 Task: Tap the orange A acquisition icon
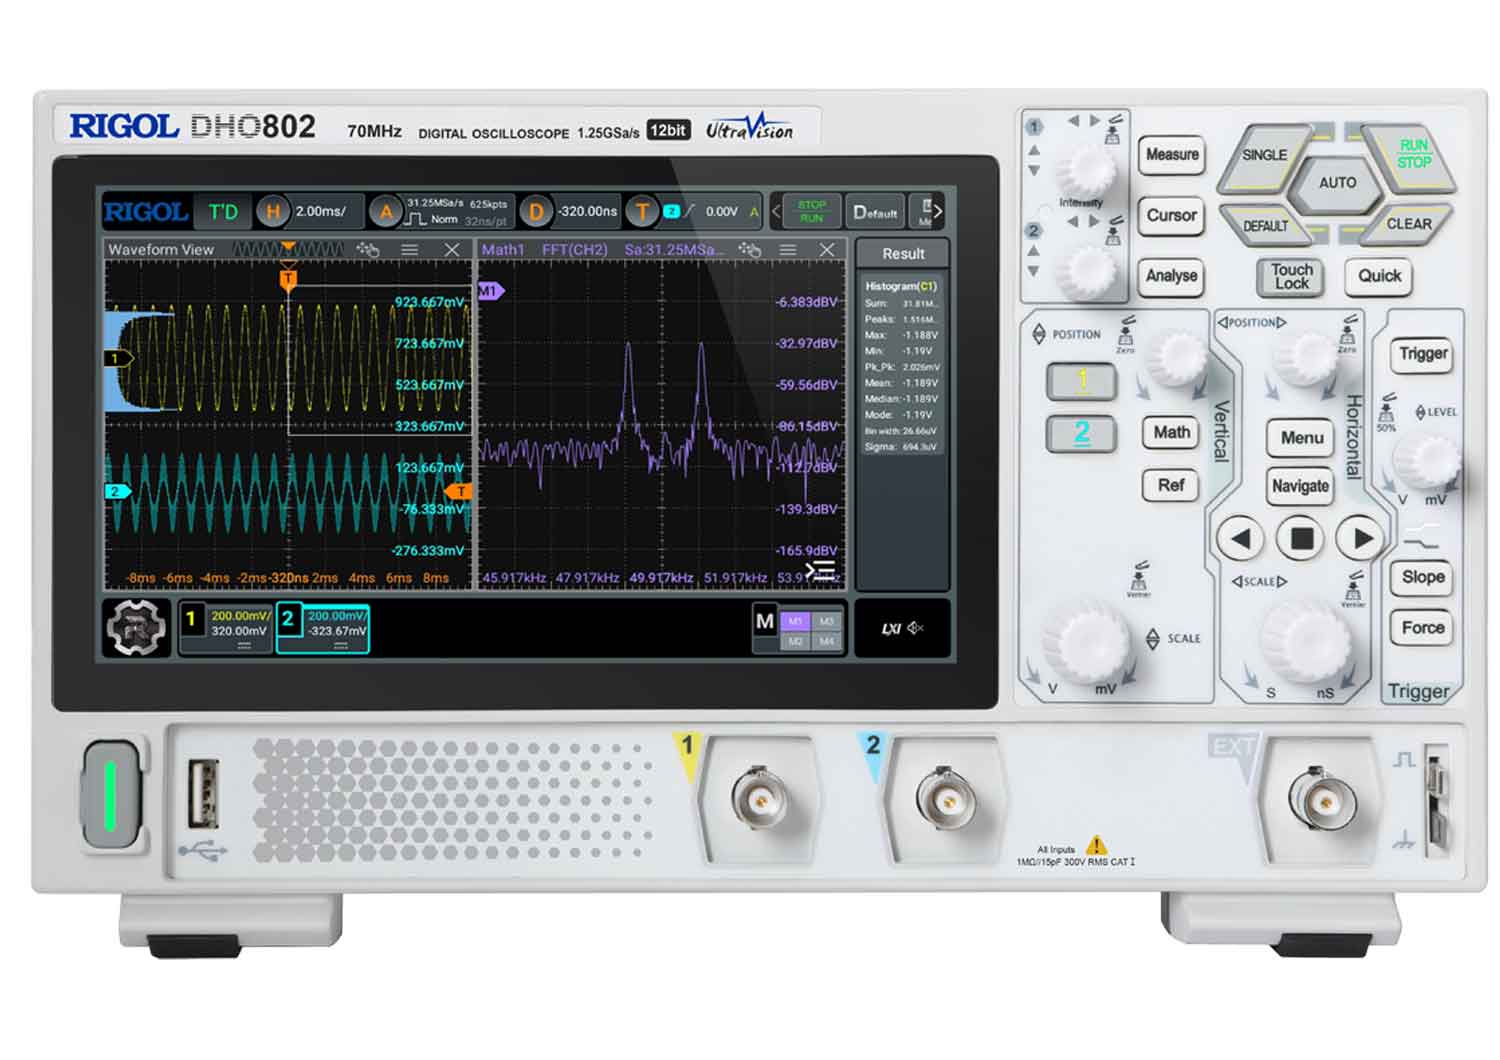tap(384, 212)
